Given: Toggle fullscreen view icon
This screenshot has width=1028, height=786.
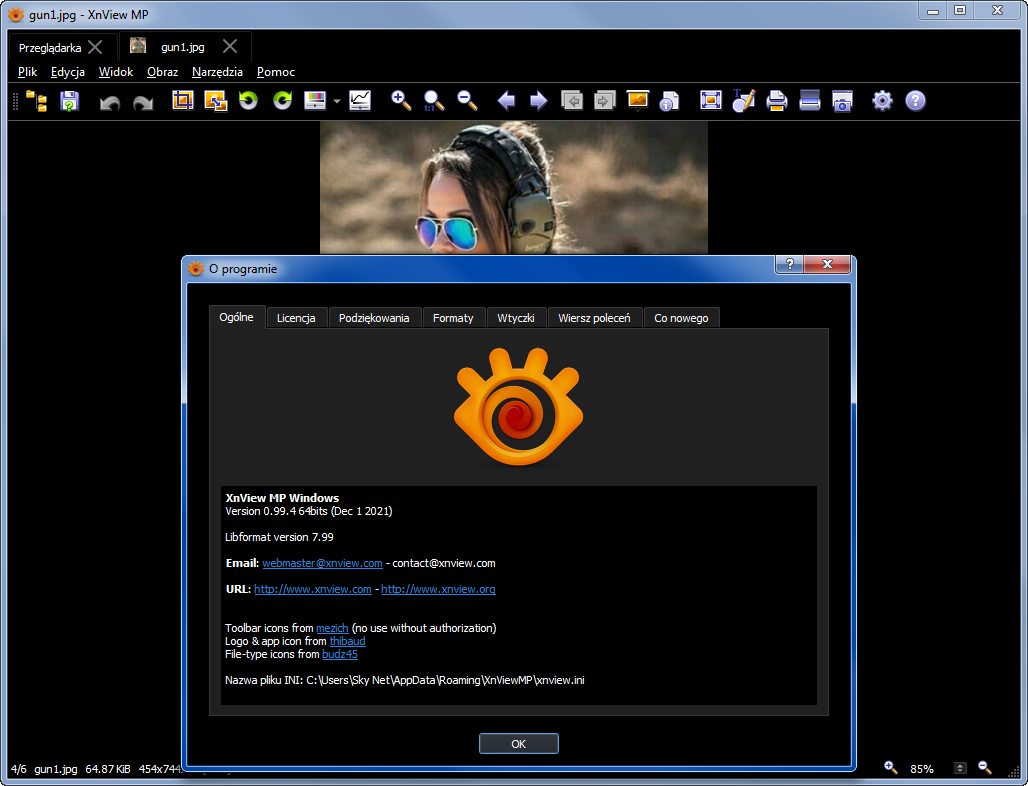Looking at the screenshot, I should tap(711, 100).
